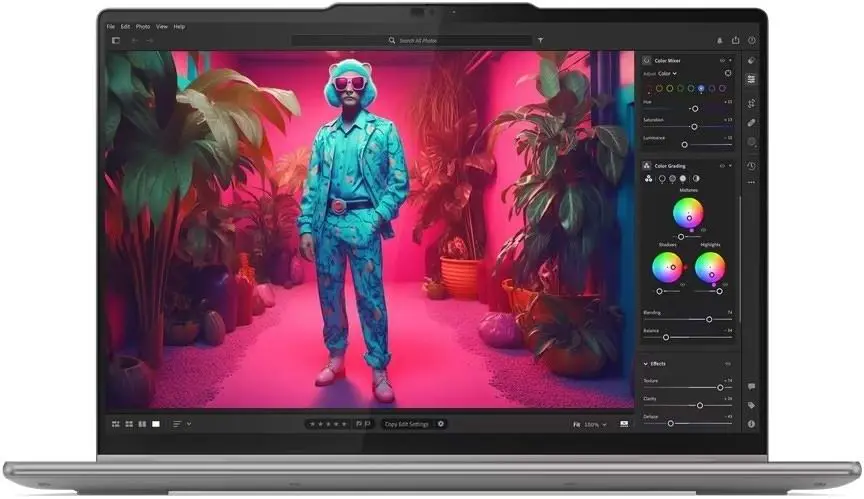
Task: Click the forward navigation arrow
Action: pos(149,40)
